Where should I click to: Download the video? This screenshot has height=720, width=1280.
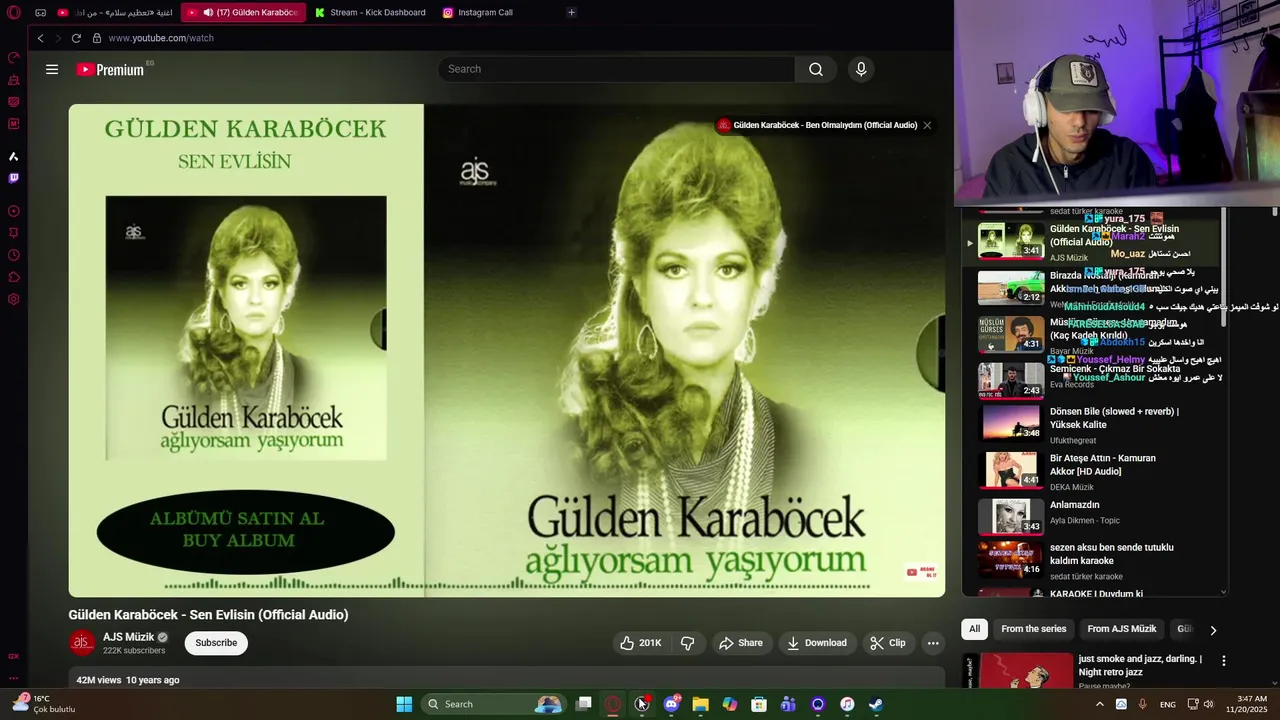point(817,643)
